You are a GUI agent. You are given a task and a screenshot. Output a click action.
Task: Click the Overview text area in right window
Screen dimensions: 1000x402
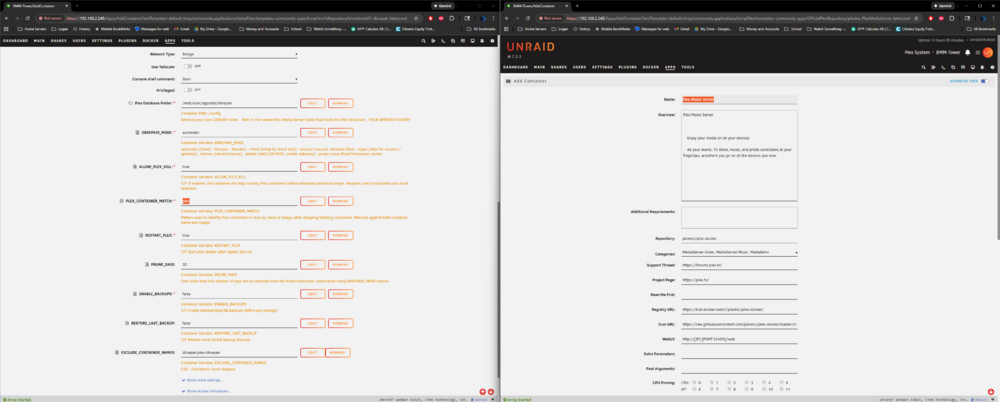[x=739, y=156]
